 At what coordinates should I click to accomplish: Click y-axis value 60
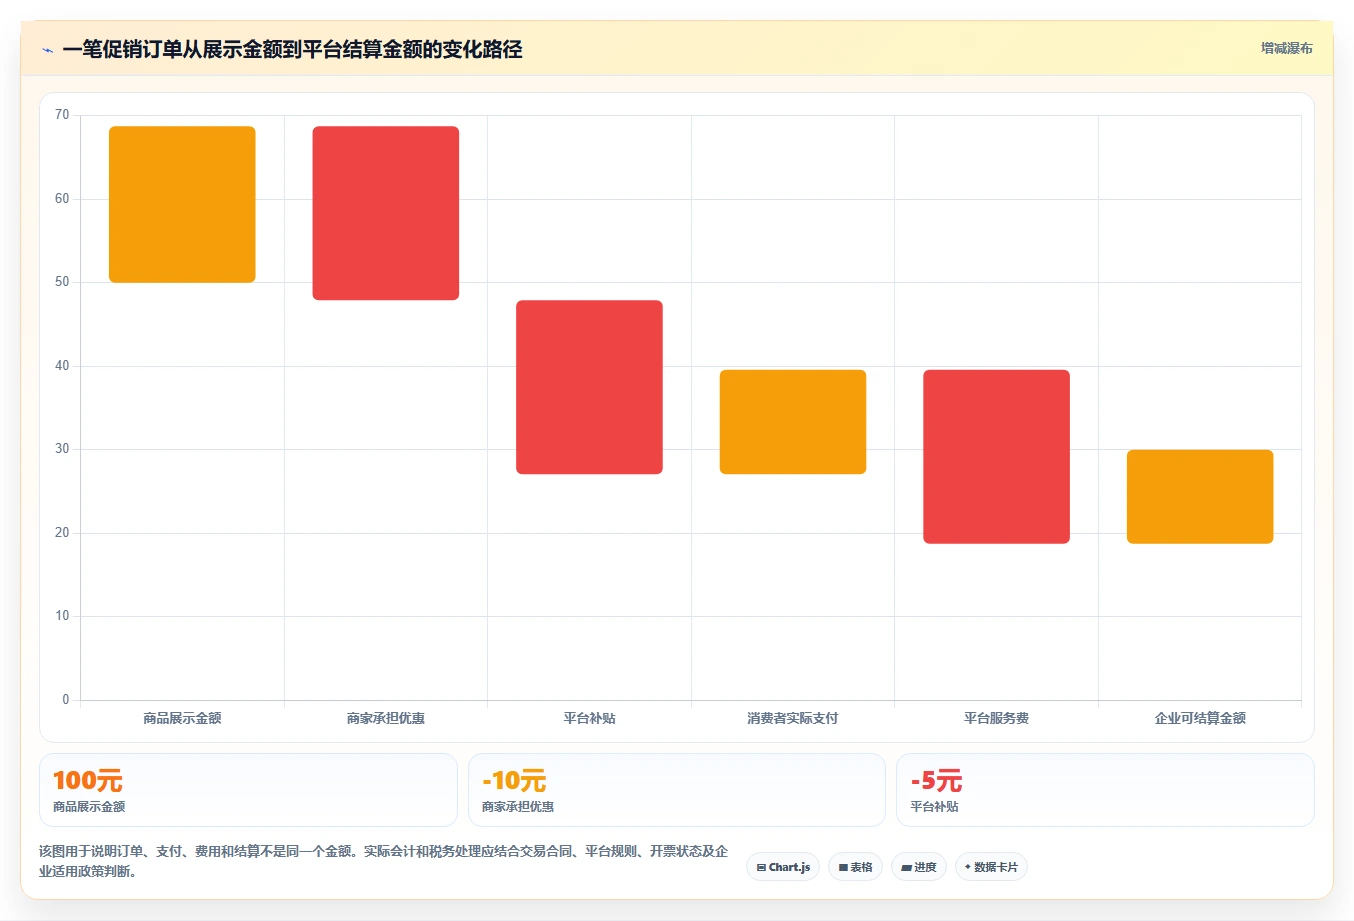click(x=62, y=199)
